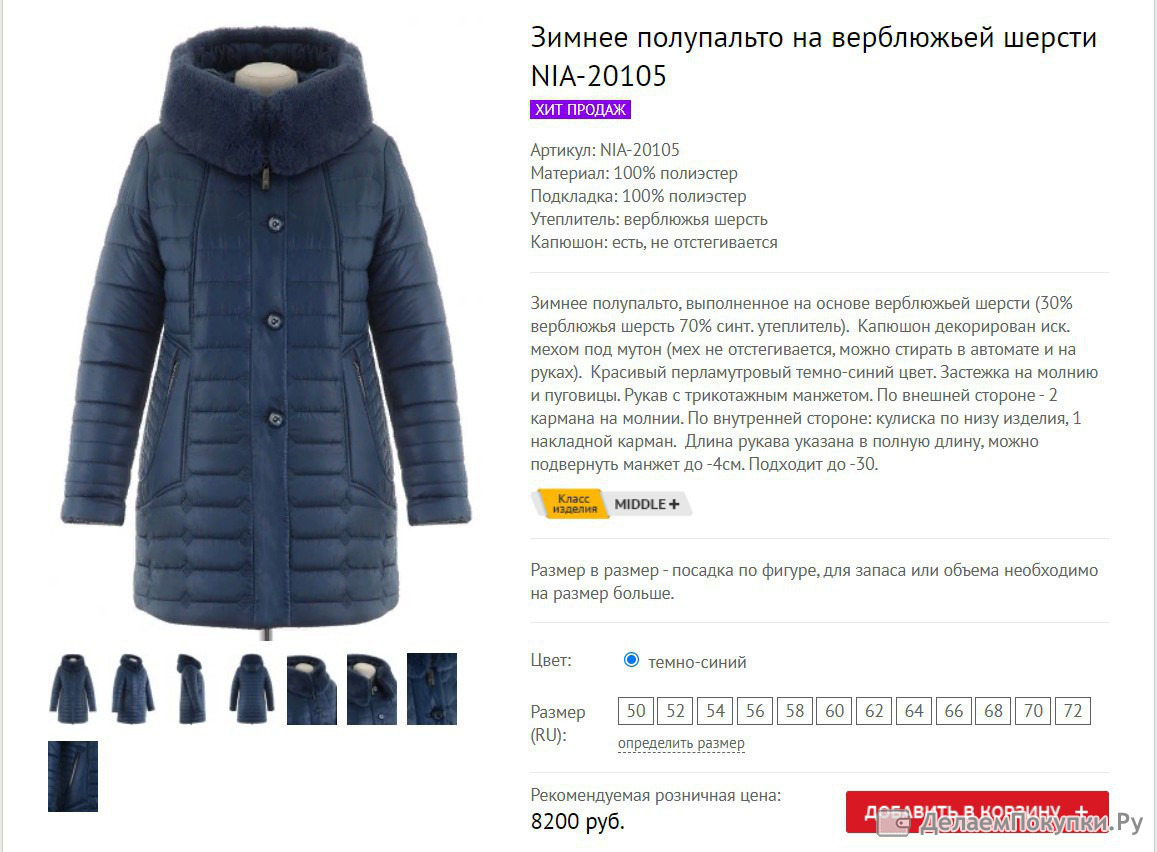This screenshot has width=1157, height=852.
Task: Click the Класс изделия MIDDLE+ badge
Action: click(611, 504)
